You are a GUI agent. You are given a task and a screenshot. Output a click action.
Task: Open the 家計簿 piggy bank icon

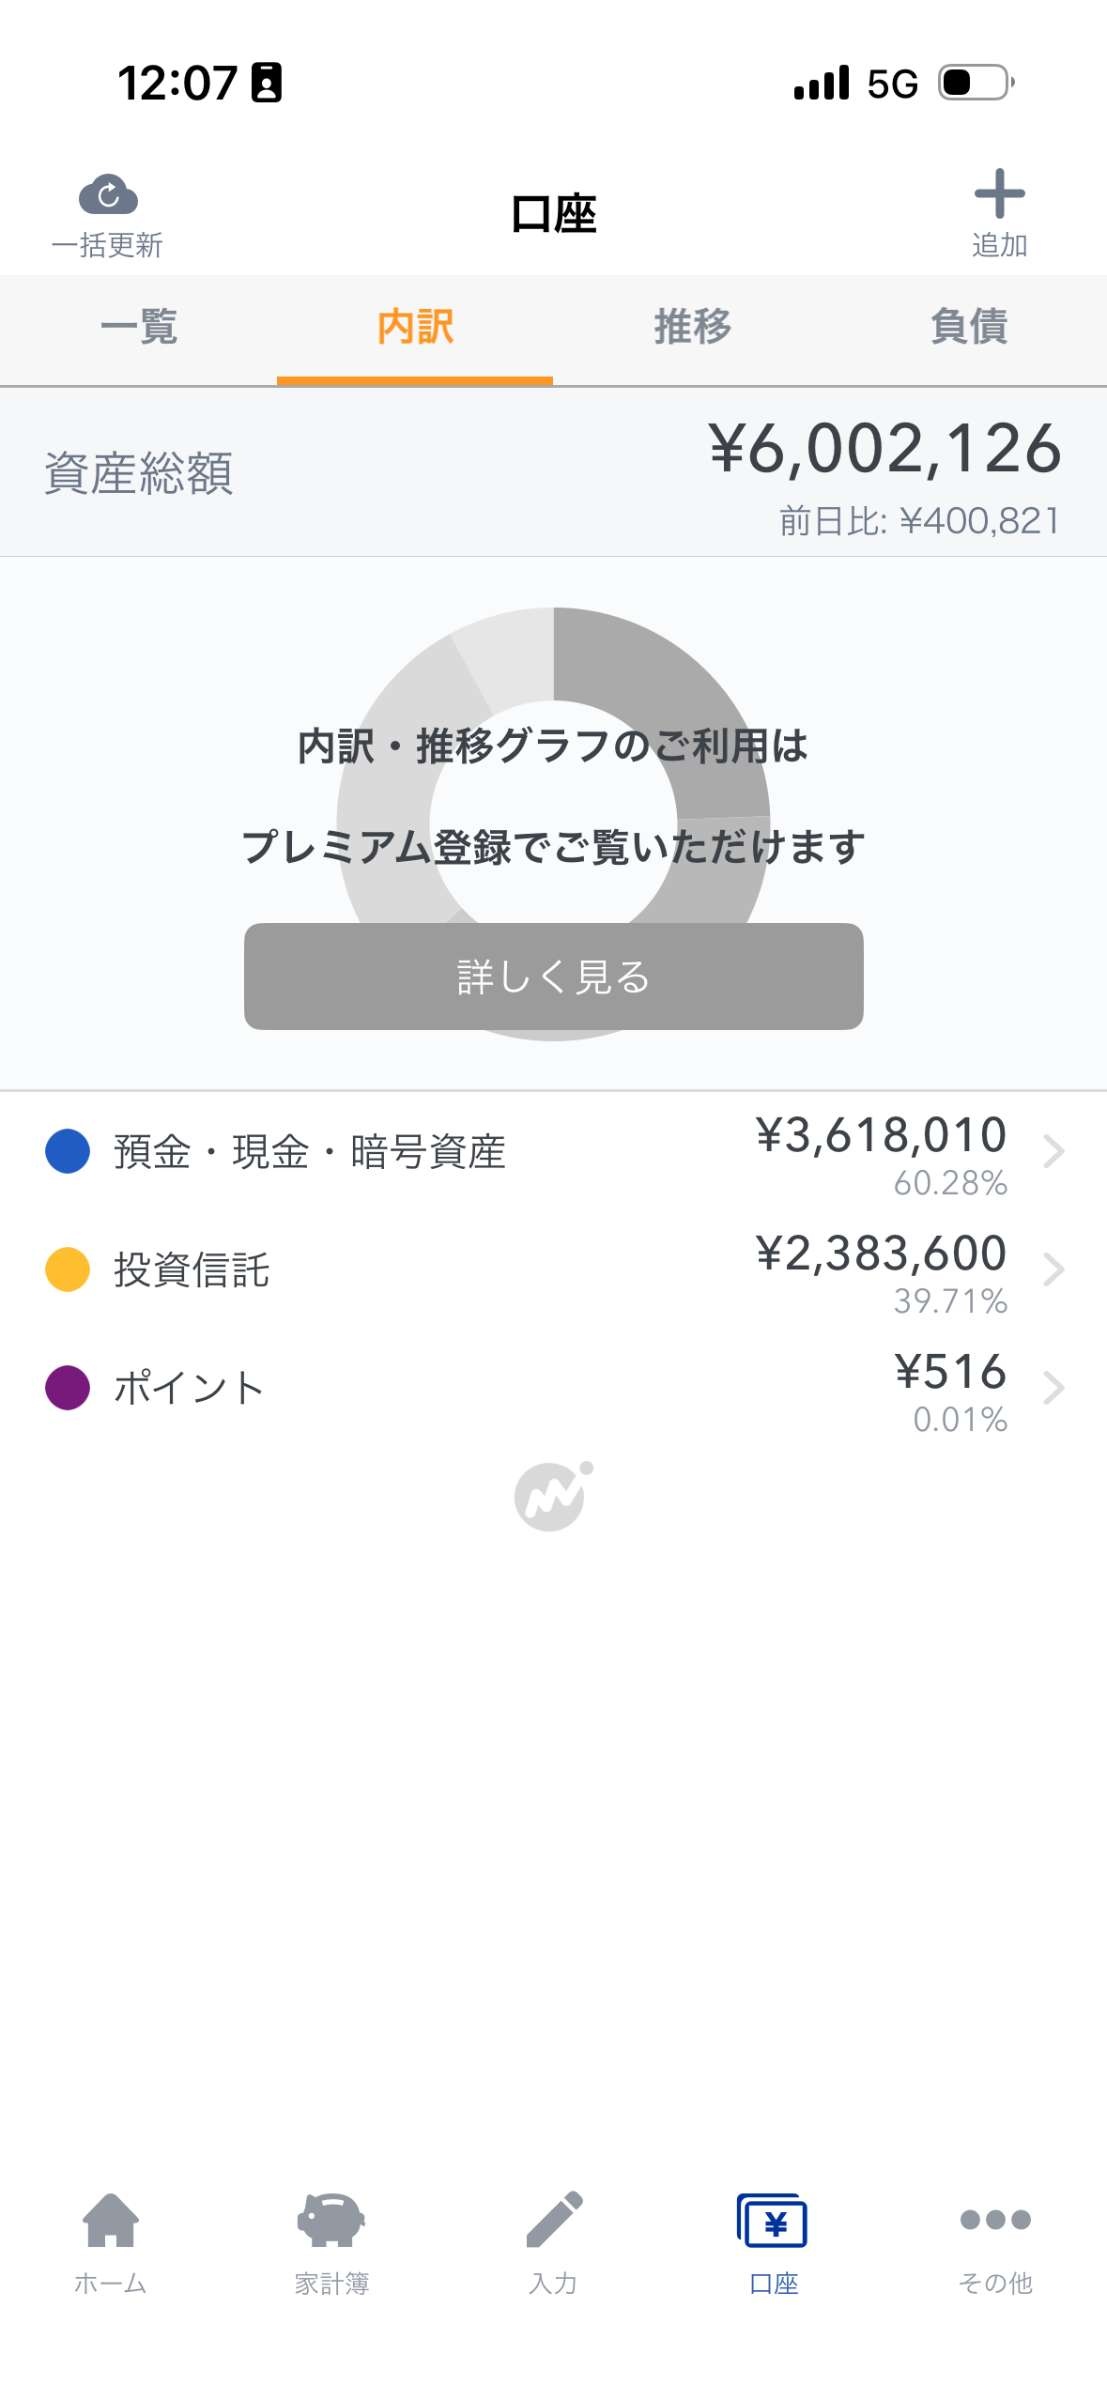tap(331, 2220)
